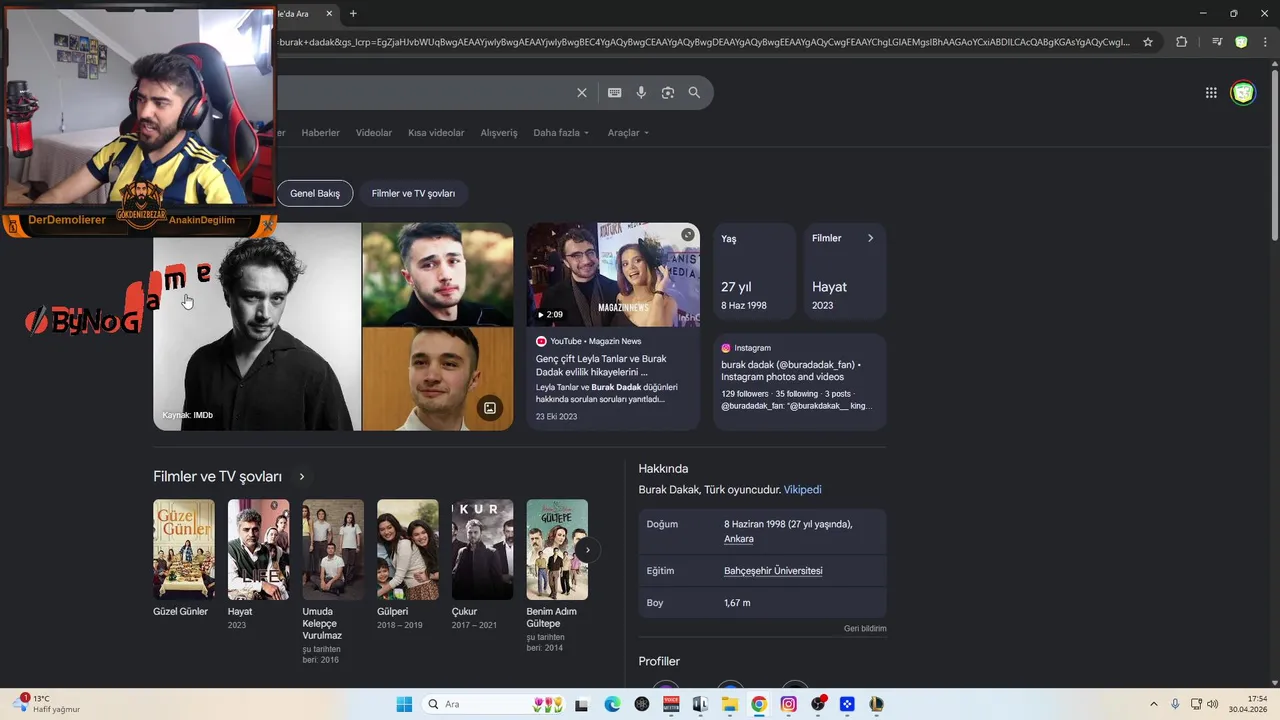View more images icon on photo collage
Viewport: 1280px width, 720px height.
[490, 408]
